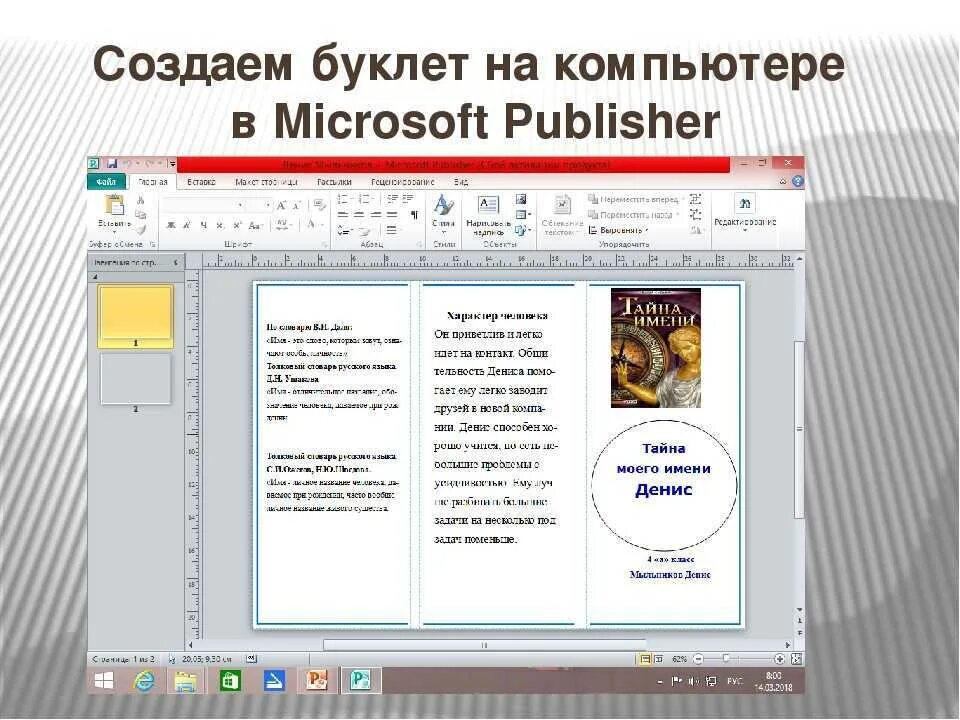
Task: Open the Макет страницы tab
Action: click(266, 182)
